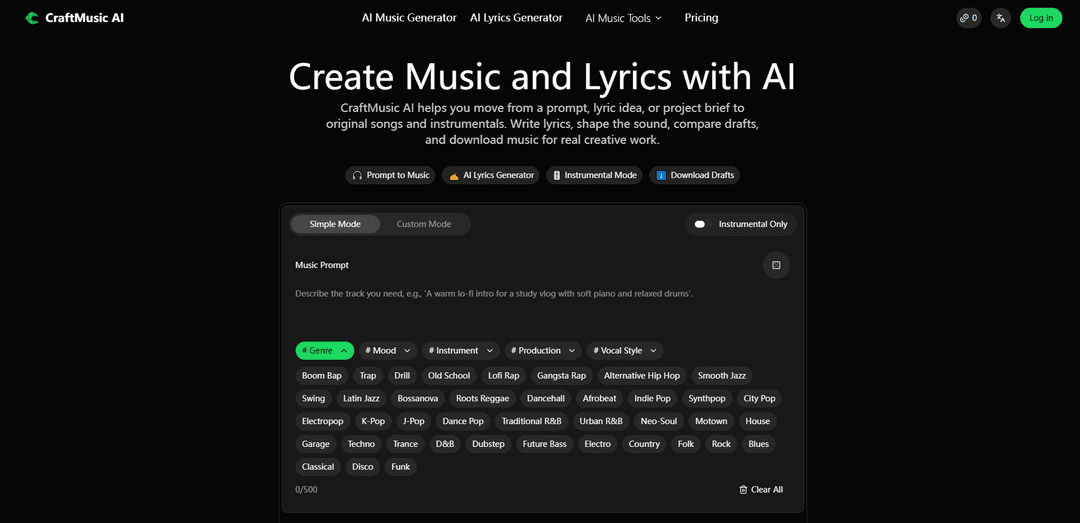Select the Techno genre tag
The height and width of the screenshot is (523, 1080).
coord(362,444)
